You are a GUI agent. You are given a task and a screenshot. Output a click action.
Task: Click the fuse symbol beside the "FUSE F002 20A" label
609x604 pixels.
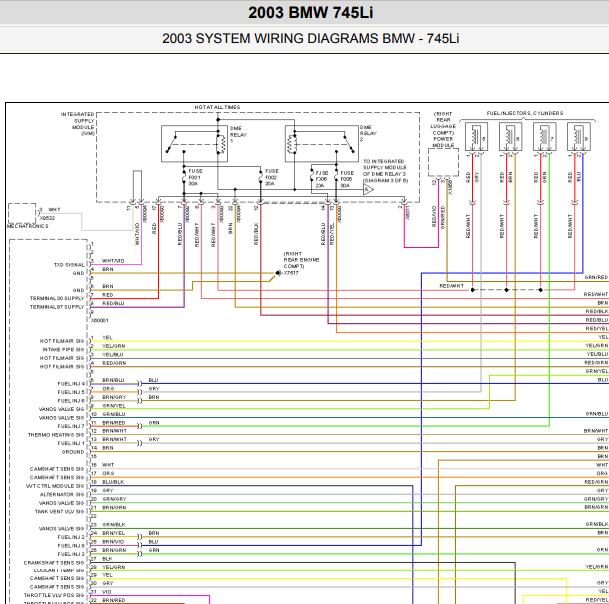coord(261,177)
